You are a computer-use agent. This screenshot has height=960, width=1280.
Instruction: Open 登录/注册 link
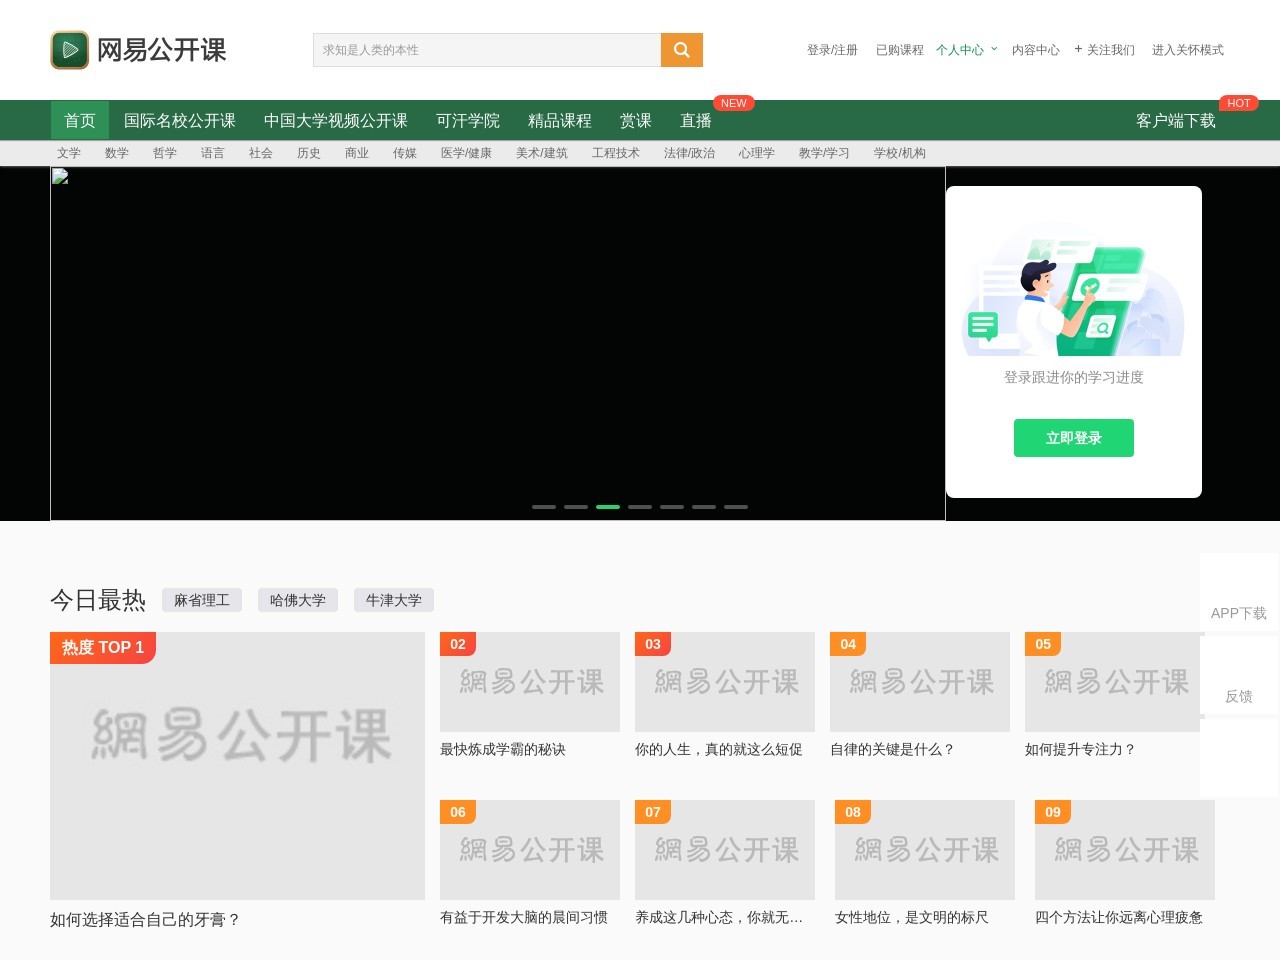click(x=832, y=50)
